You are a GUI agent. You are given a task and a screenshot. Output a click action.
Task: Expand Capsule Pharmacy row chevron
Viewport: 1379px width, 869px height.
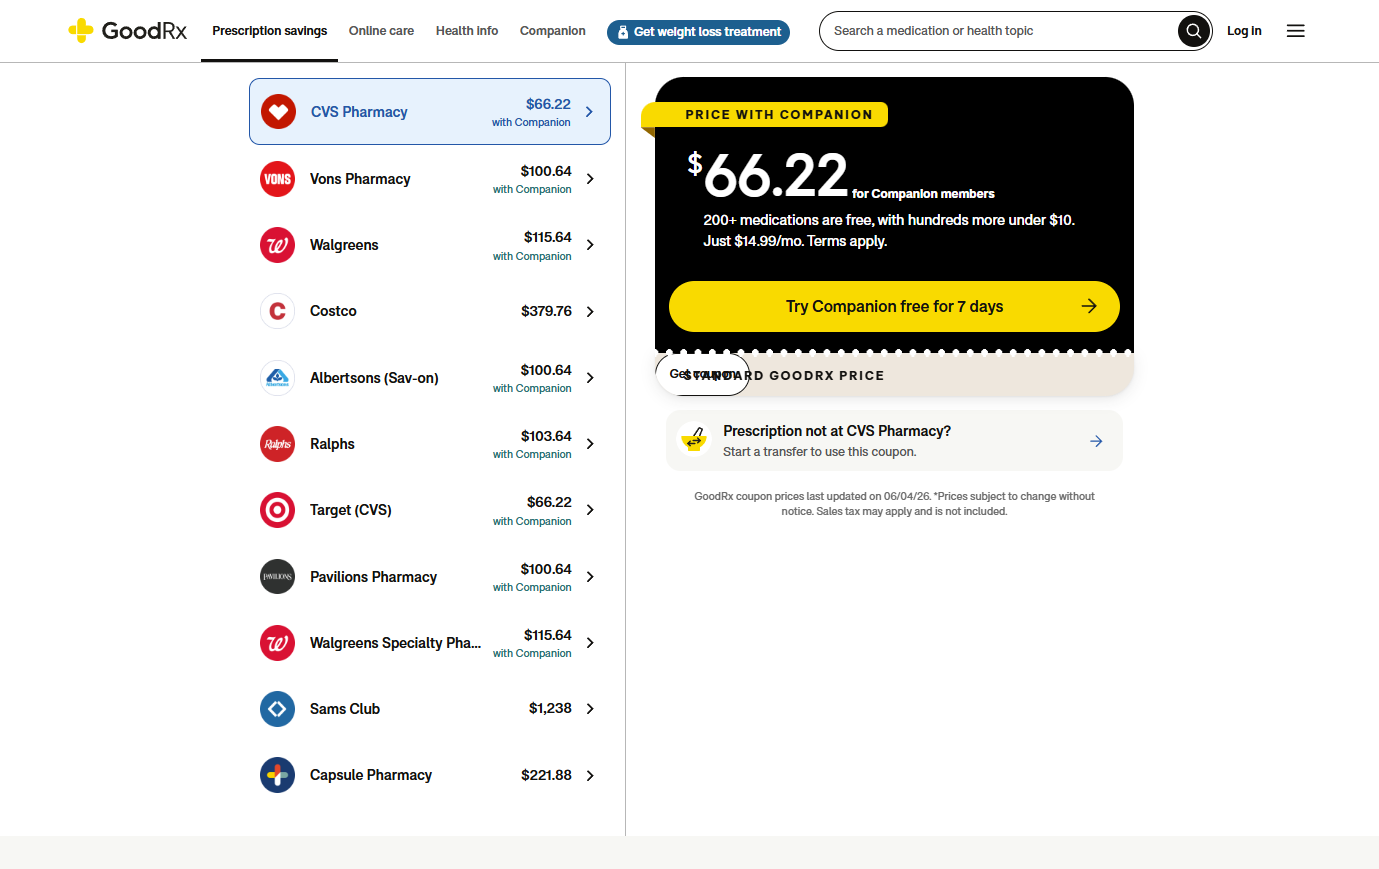[590, 776]
